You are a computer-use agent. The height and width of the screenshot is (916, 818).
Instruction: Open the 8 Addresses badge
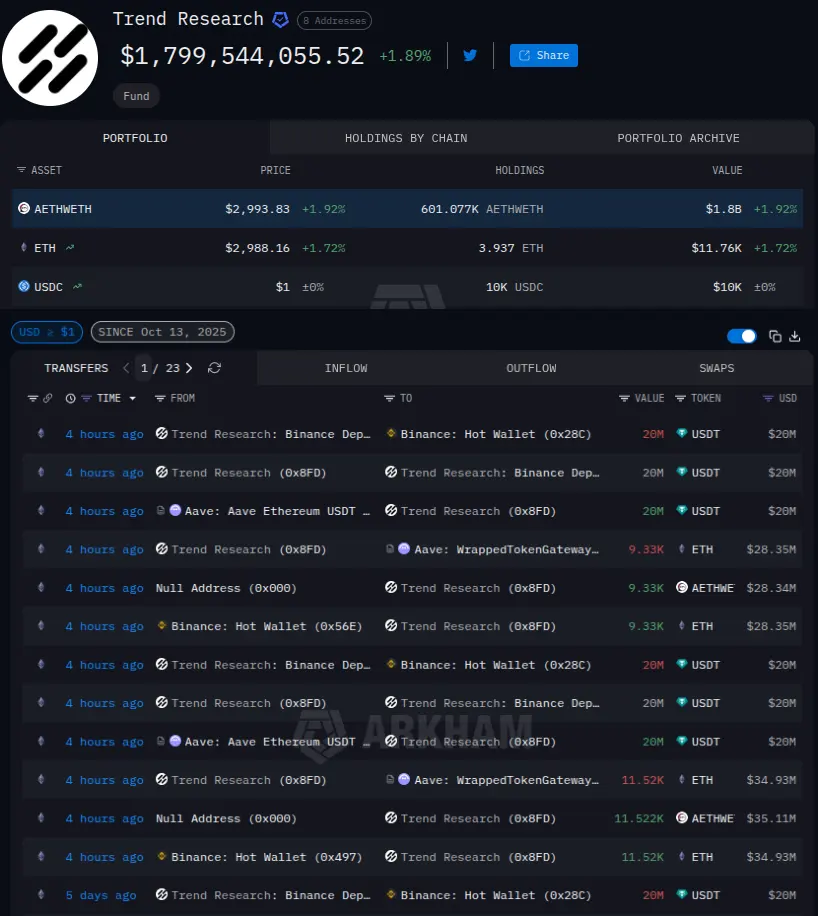334,20
